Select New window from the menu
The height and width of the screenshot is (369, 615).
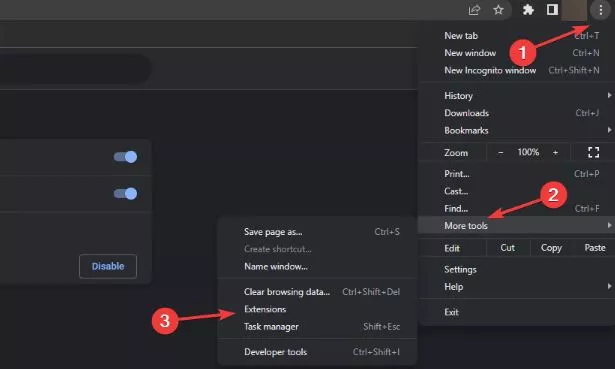tap(517, 53)
